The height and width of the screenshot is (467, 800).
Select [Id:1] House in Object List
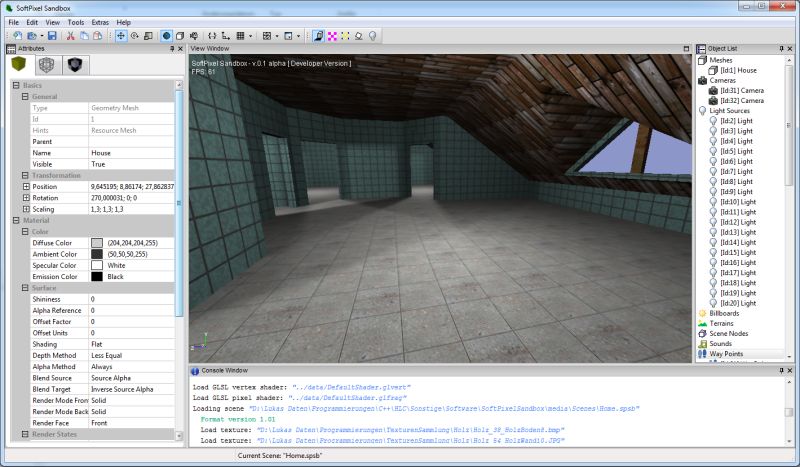coord(738,70)
